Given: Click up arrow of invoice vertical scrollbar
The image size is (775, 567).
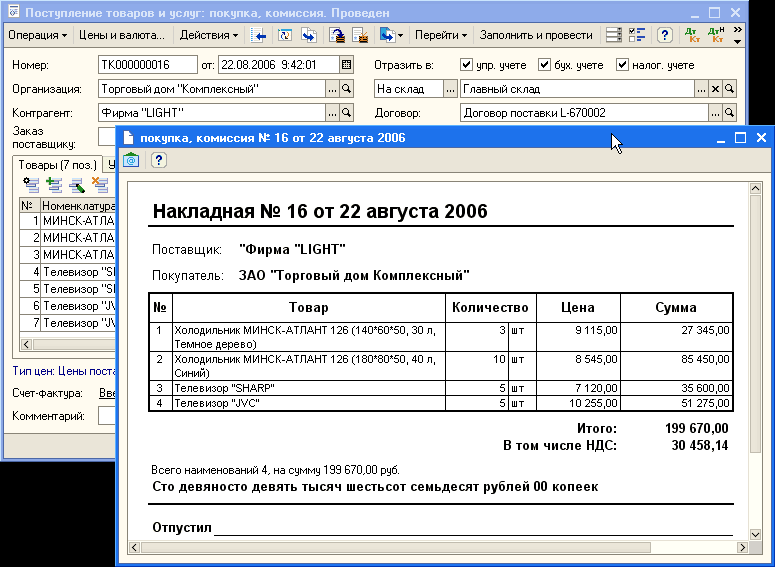Looking at the screenshot, I should pyautogui.click(x=755, y=188).
